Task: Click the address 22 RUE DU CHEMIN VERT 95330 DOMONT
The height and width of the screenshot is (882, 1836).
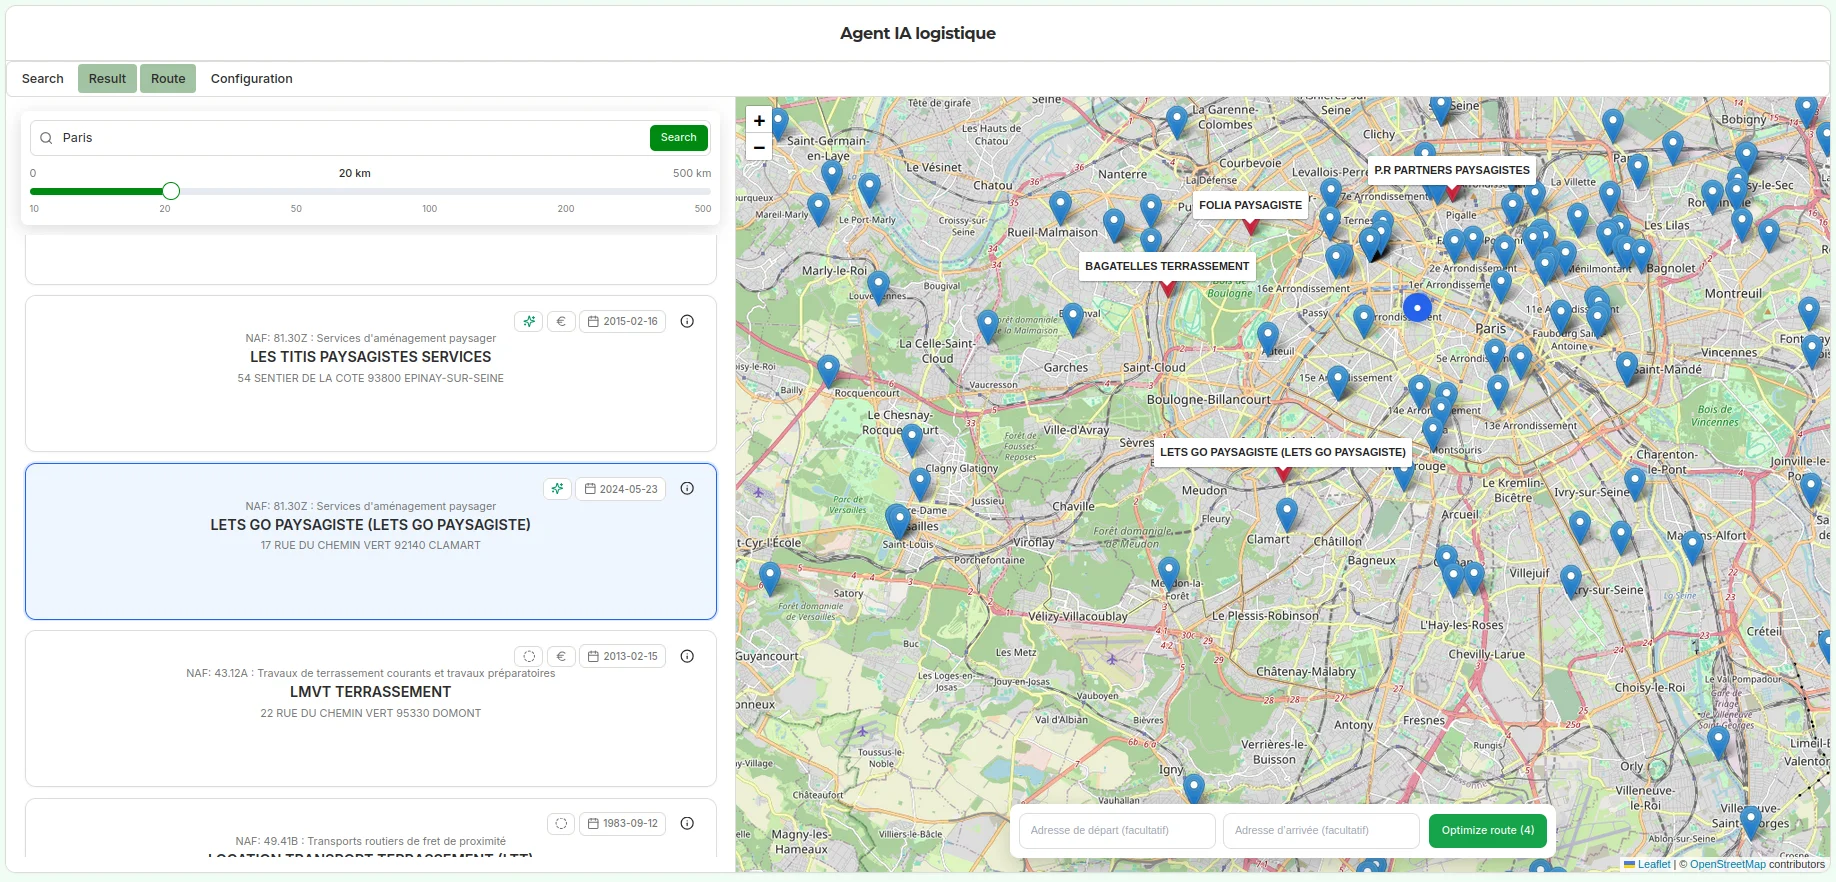Action: (371, 714)
